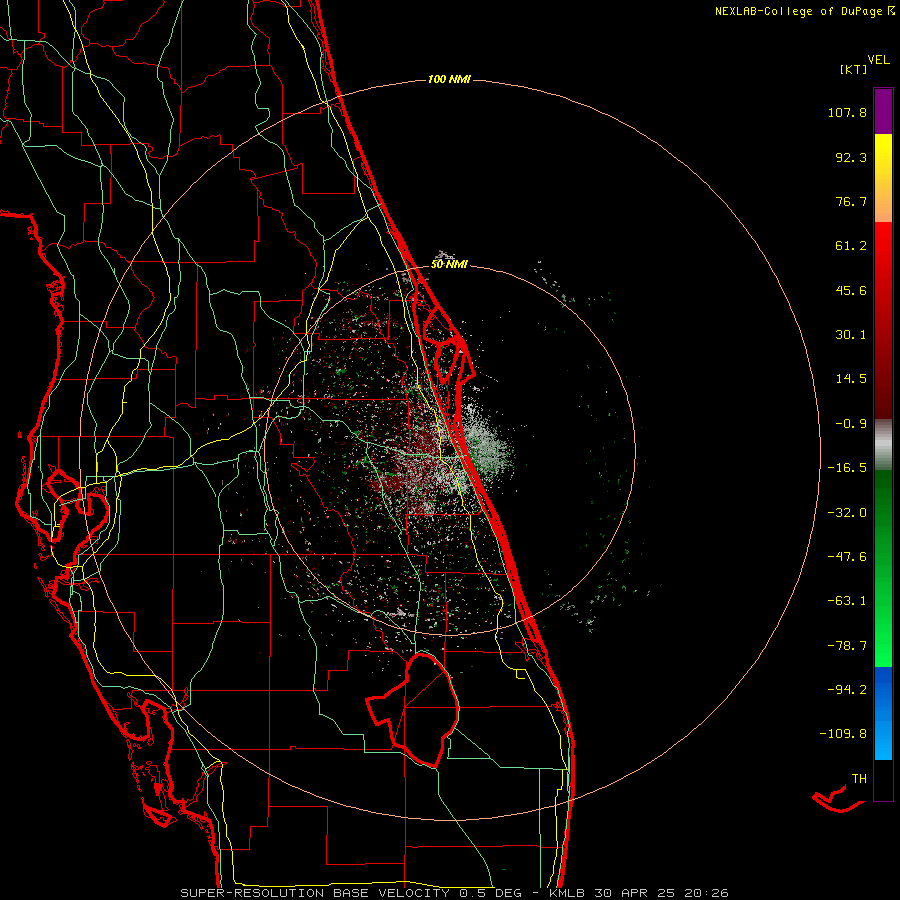900x900 pixels.
Task: Click the -47.6 velocity scale value
Action: point(847,557)
